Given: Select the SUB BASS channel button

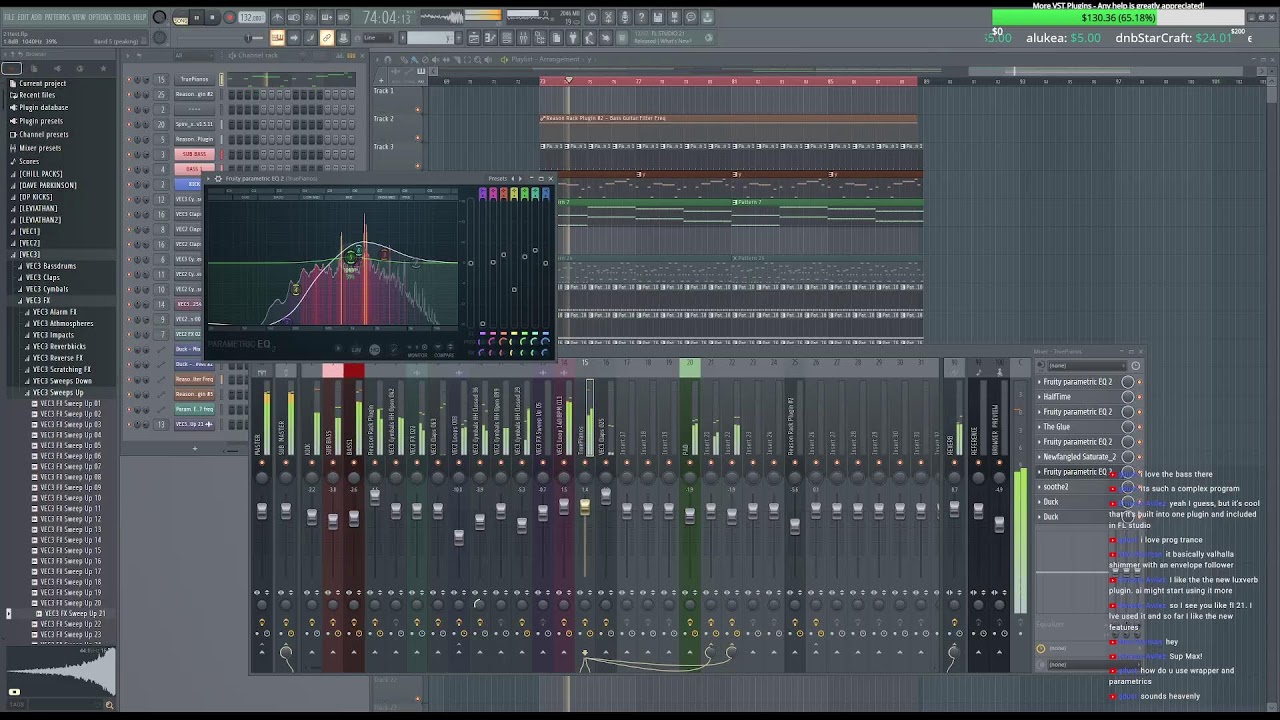Looking at the screenshot, I should [x=194, y=154].
